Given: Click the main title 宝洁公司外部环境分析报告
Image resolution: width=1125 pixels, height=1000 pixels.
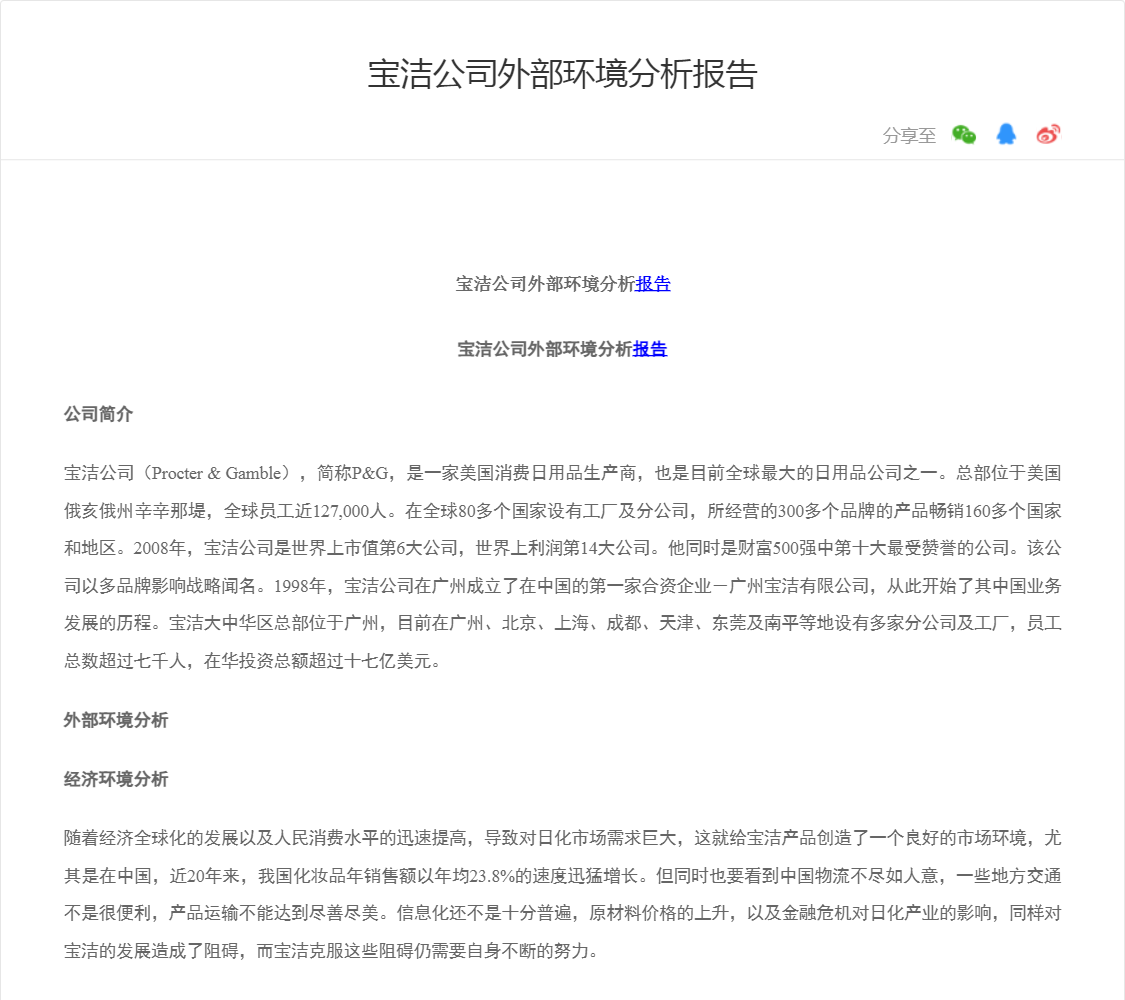Looking at the screenshot, I should [562, 74].
